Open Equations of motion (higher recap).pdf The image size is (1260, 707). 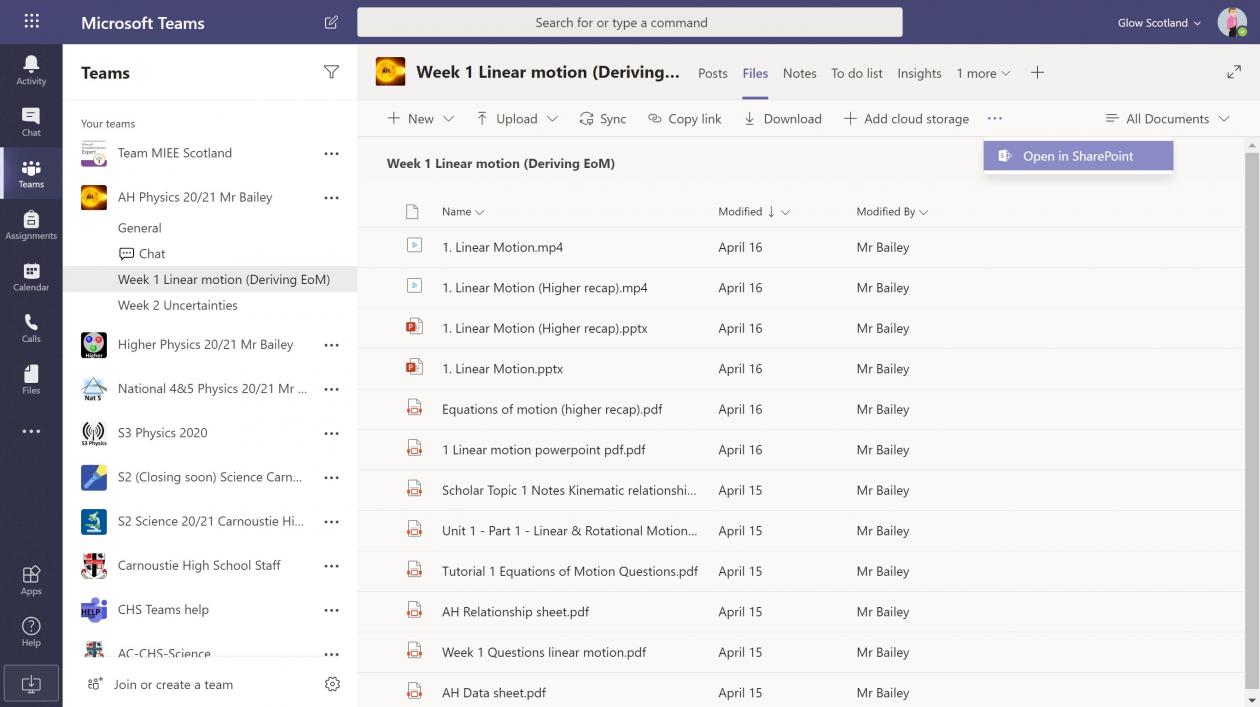pyautogui.click(x=552, y=409)
